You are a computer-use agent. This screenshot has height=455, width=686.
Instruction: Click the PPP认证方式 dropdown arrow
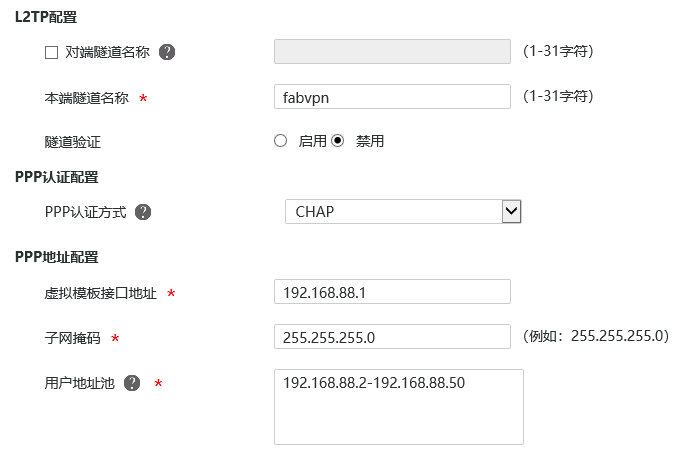click(x=511, y=211)
